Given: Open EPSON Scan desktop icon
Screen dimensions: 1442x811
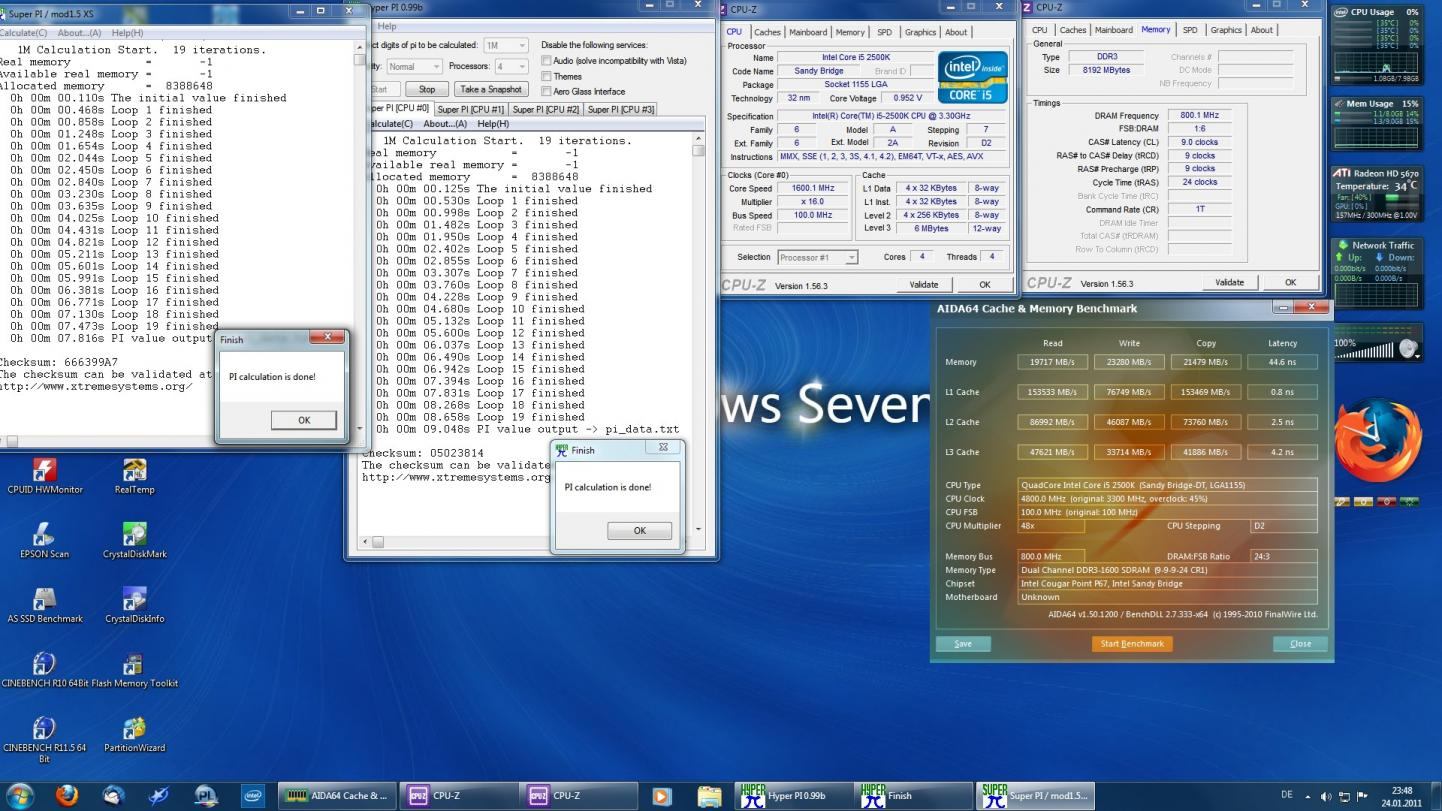Looking at the screenshot, I should (45, 540).
